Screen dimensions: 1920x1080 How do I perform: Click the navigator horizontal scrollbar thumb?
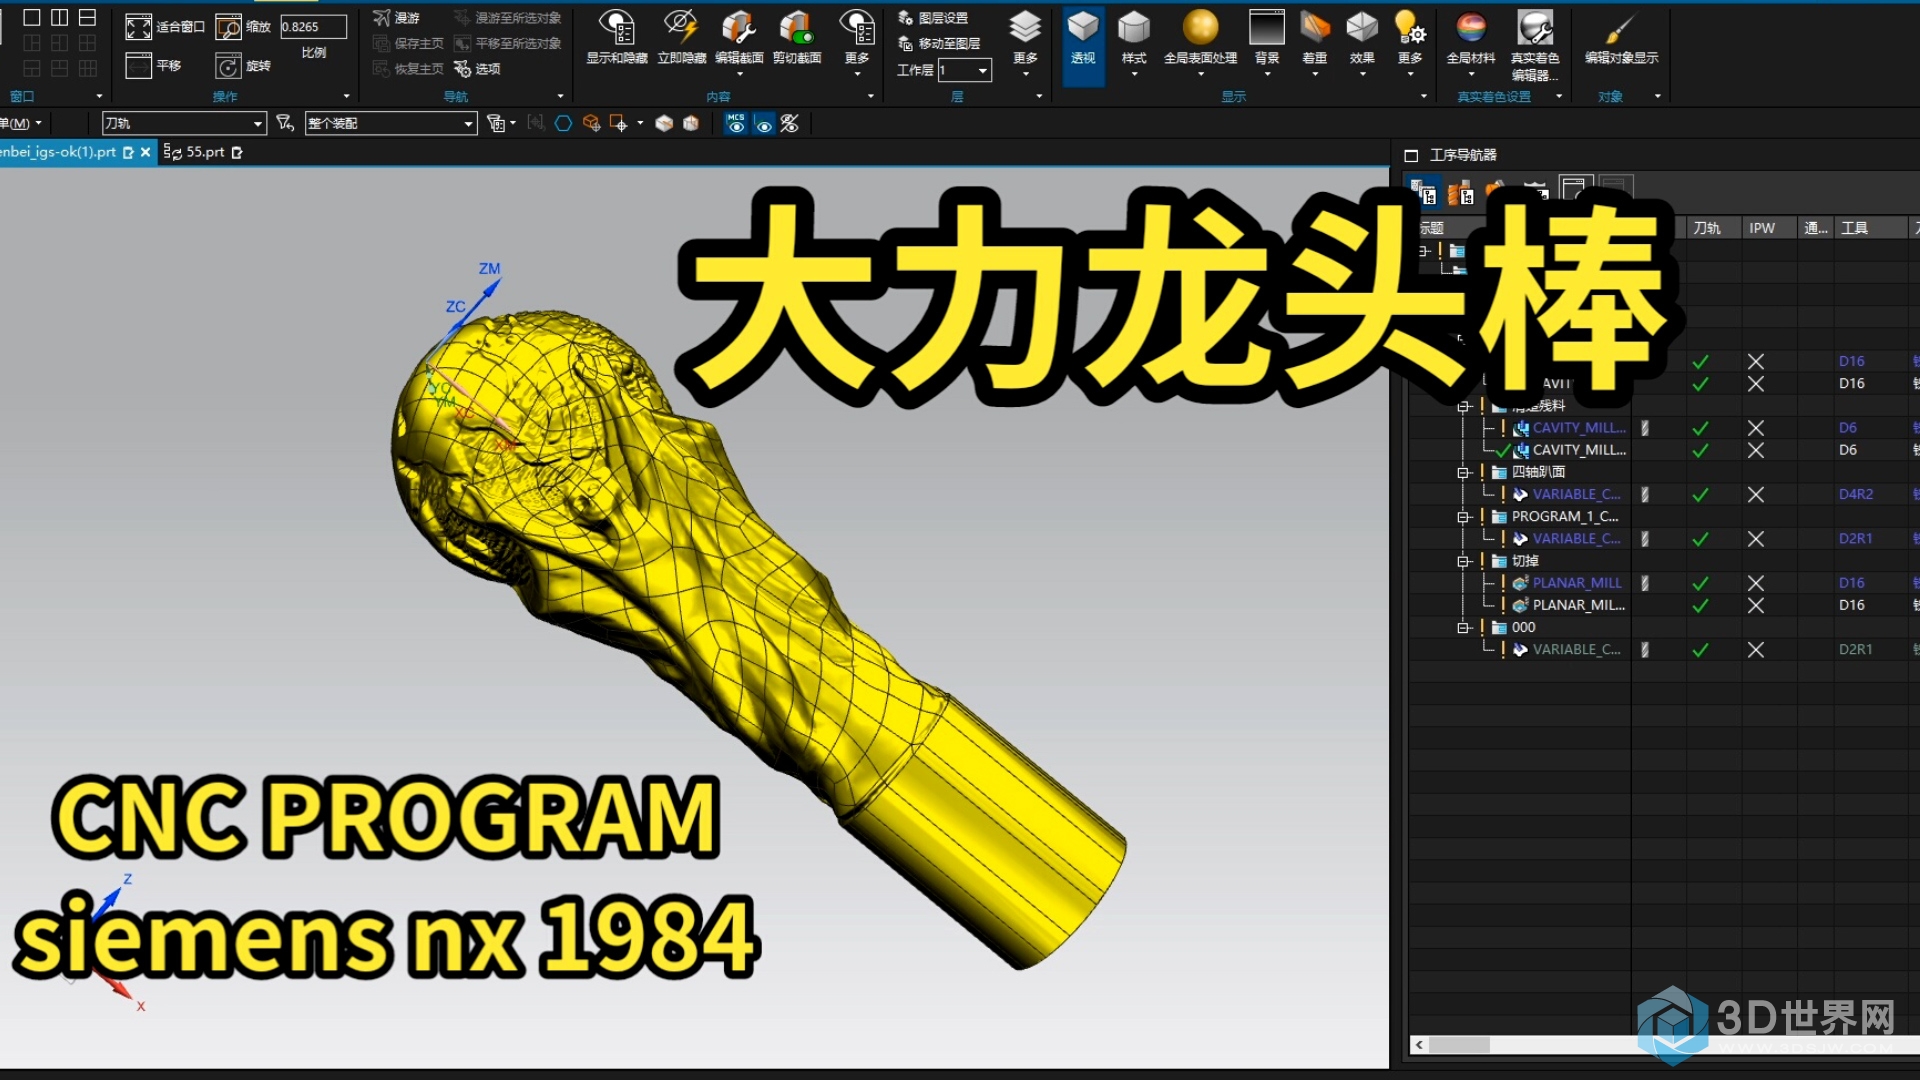pos(1459,1045)
